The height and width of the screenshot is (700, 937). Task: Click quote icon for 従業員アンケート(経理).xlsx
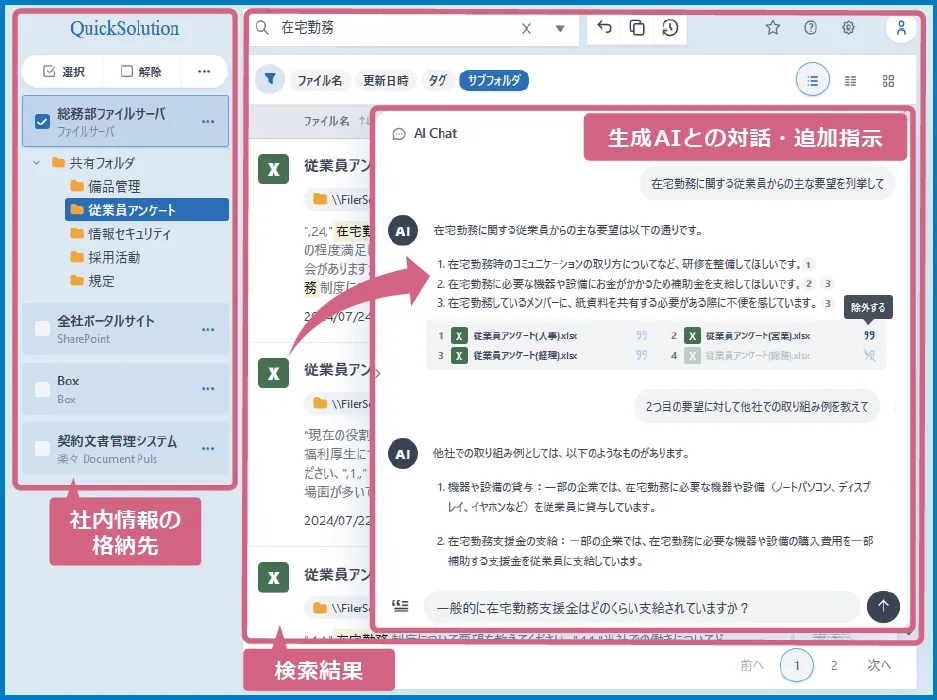642,355
